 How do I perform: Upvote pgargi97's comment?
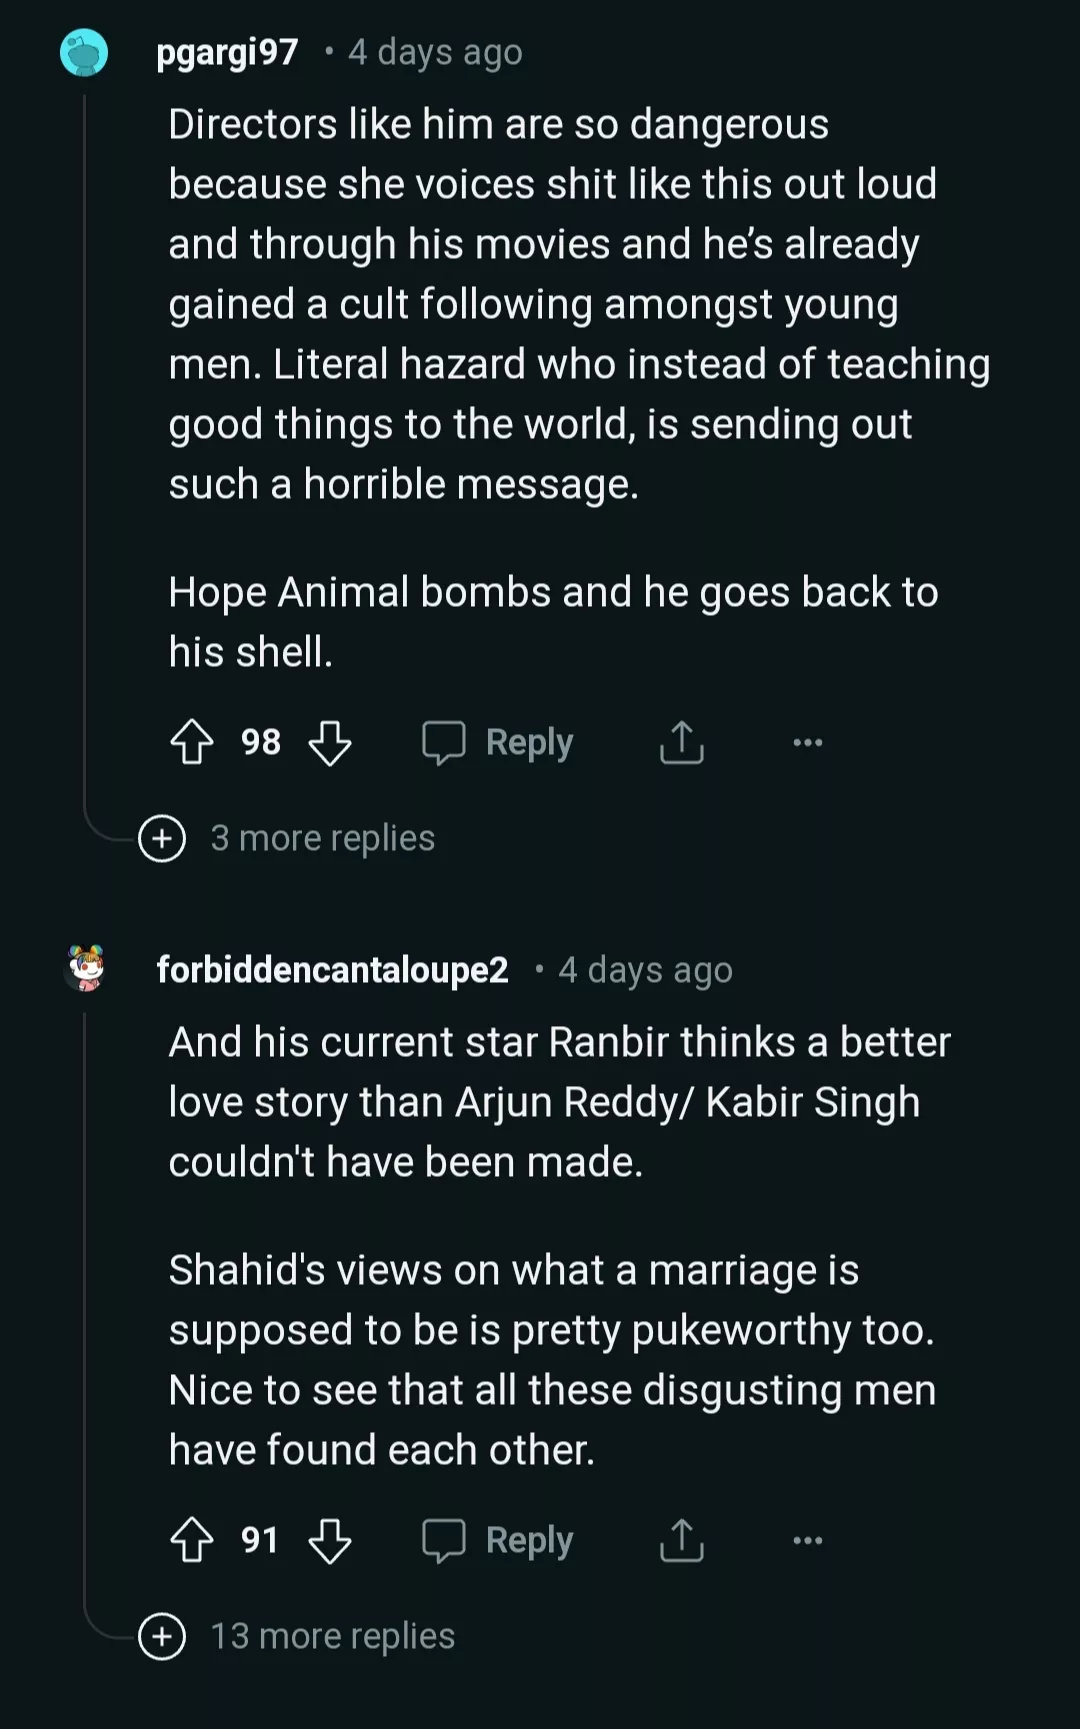pos(192,742)
